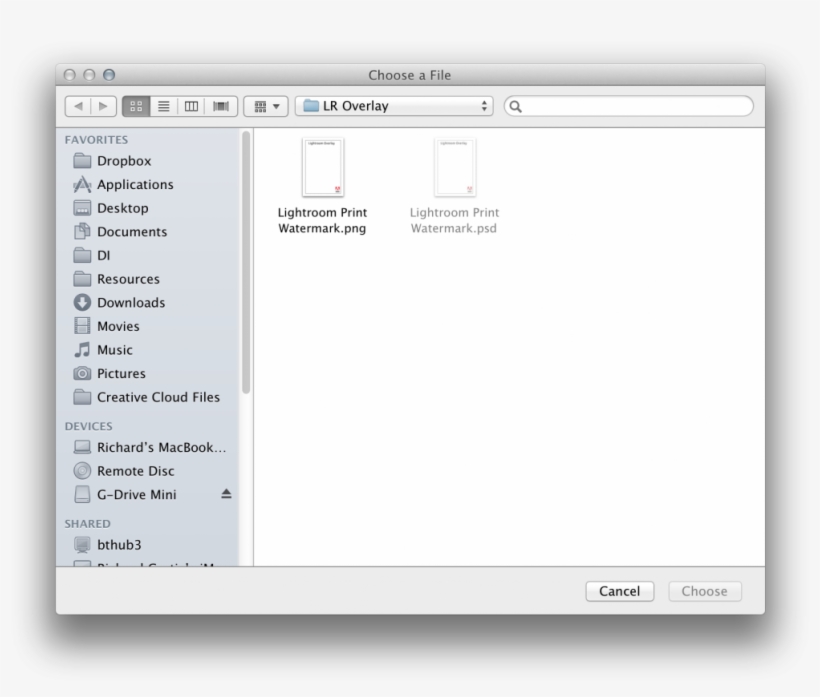Select Lightroom Print Watermark.png thumbnail
This screenshot has height=697, width=820.
tap(323, 167)
